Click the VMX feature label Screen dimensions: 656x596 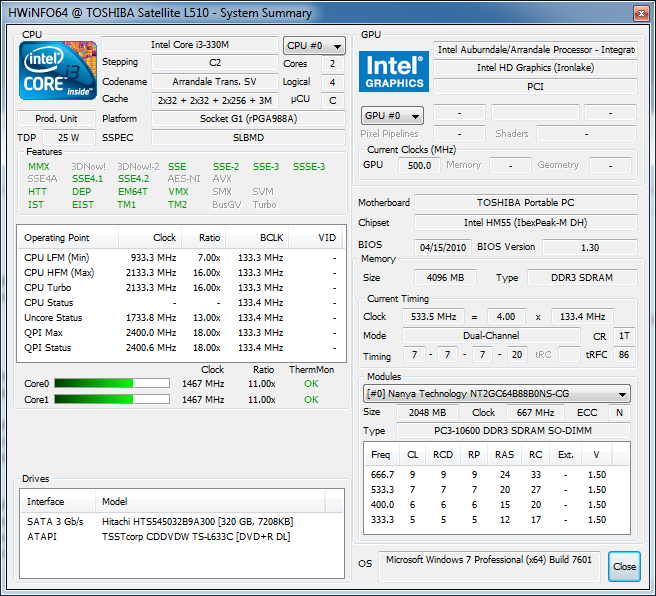[178, 192]
